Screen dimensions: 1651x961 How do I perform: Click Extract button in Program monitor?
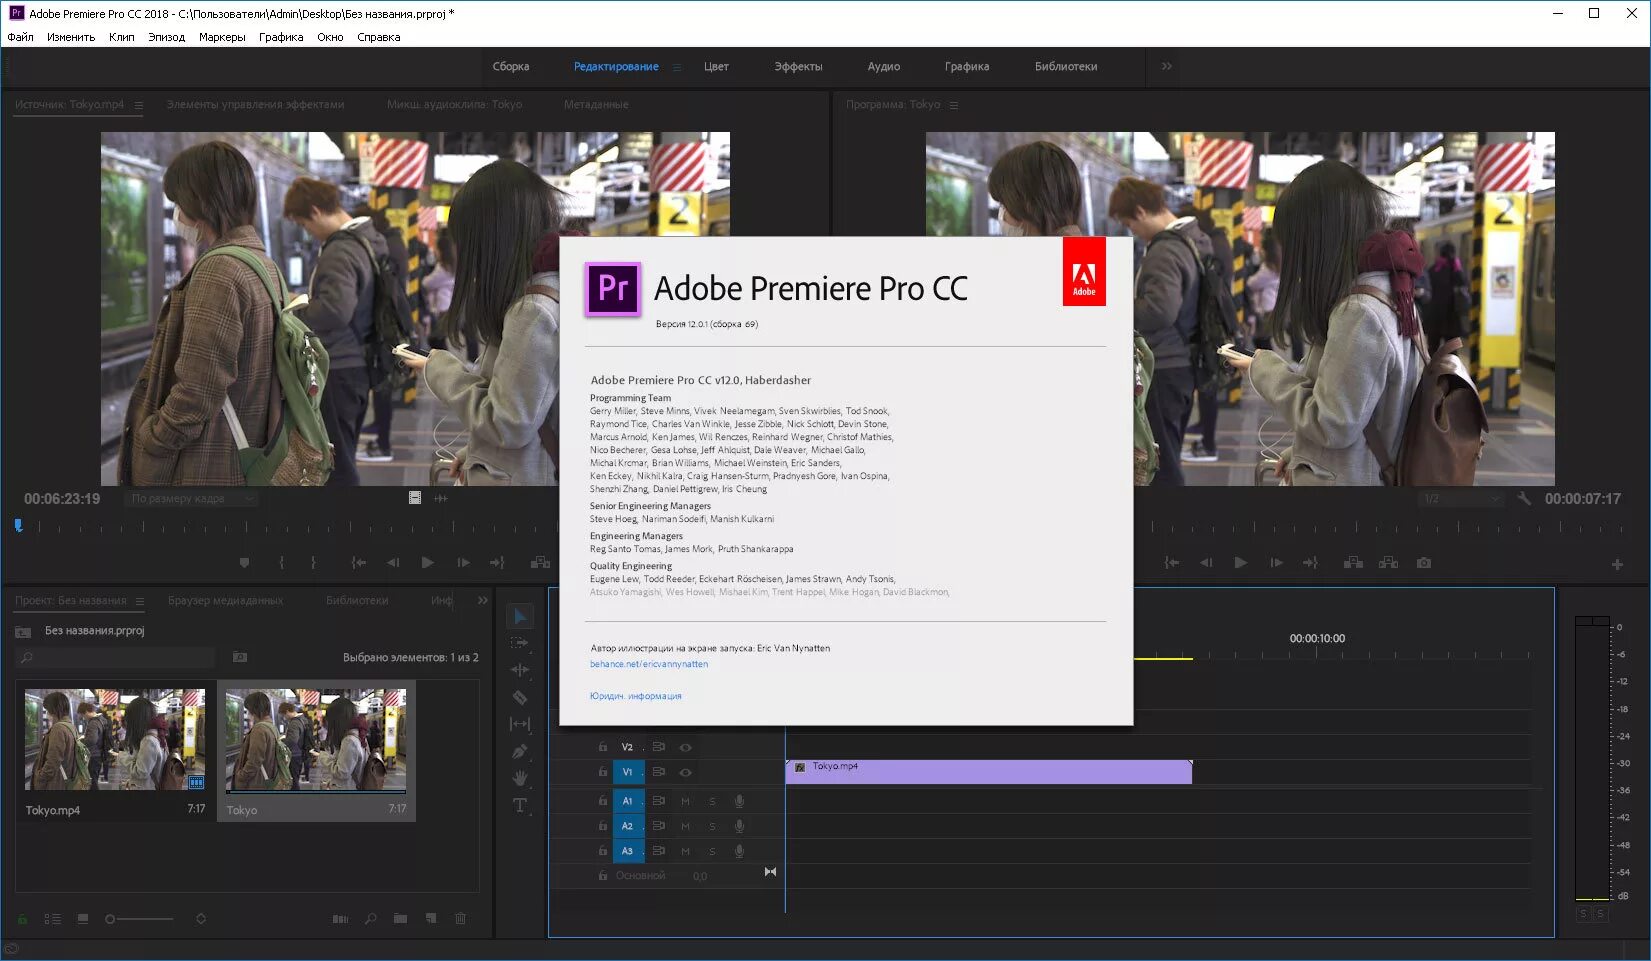click(1388, 563)
